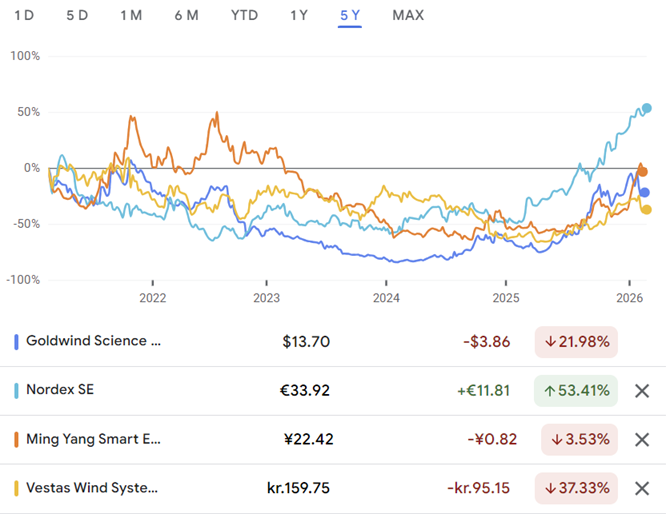Click the -$3.86 change value
Screen dimensions: 666x514
pyautogui.click(x=487, y=342)
